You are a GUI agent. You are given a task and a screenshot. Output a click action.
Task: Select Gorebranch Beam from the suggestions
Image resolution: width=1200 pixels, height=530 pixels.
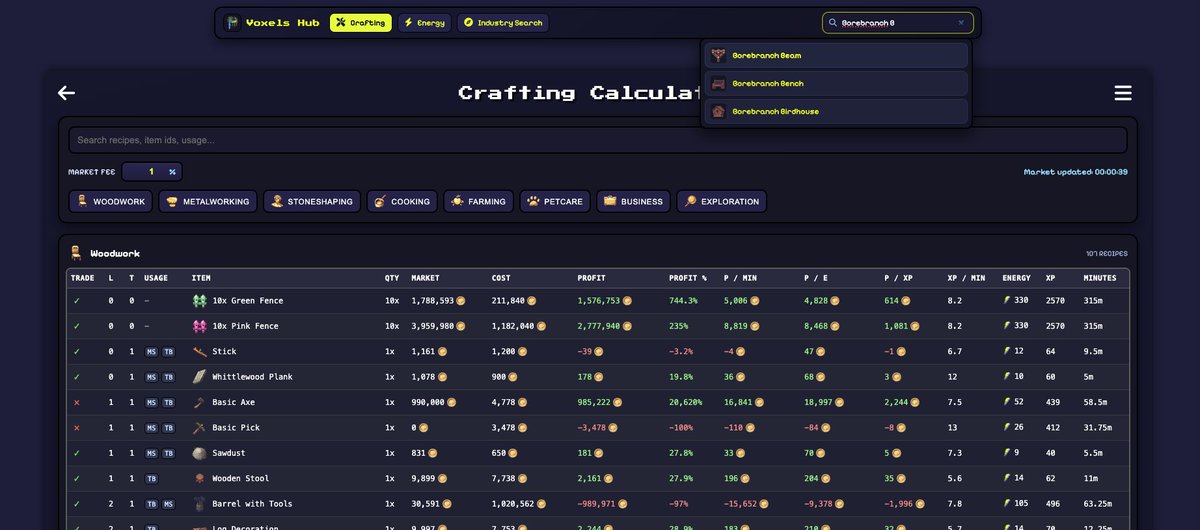pos(836,55)
